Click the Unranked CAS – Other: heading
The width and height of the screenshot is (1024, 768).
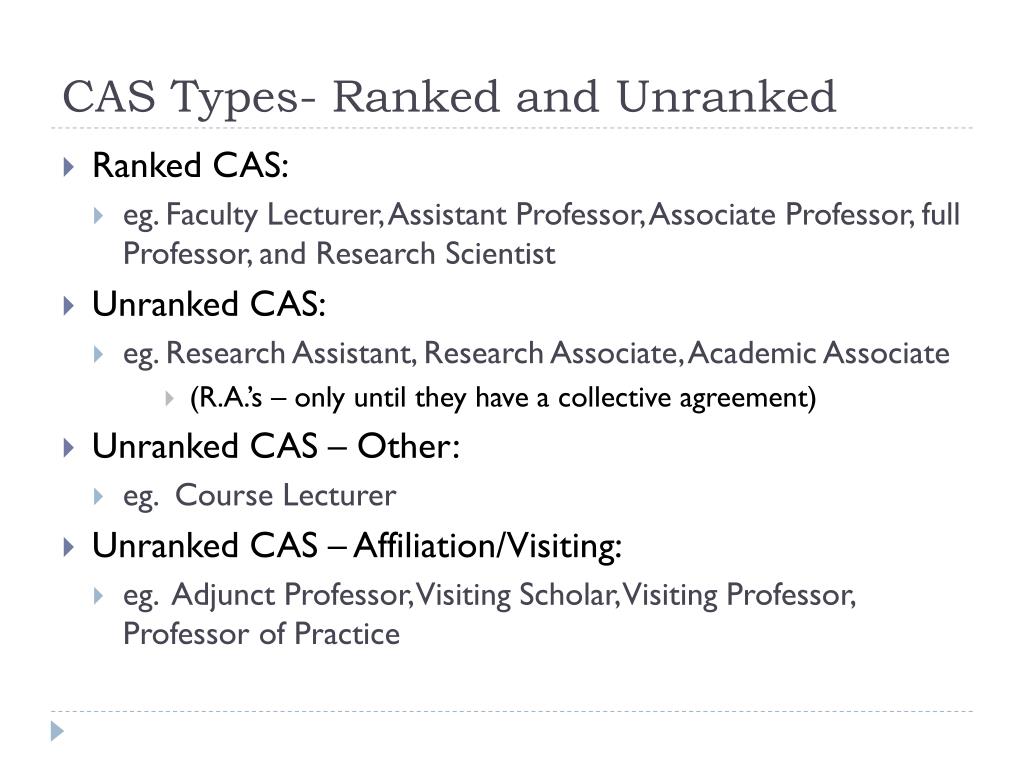point(276,447)
